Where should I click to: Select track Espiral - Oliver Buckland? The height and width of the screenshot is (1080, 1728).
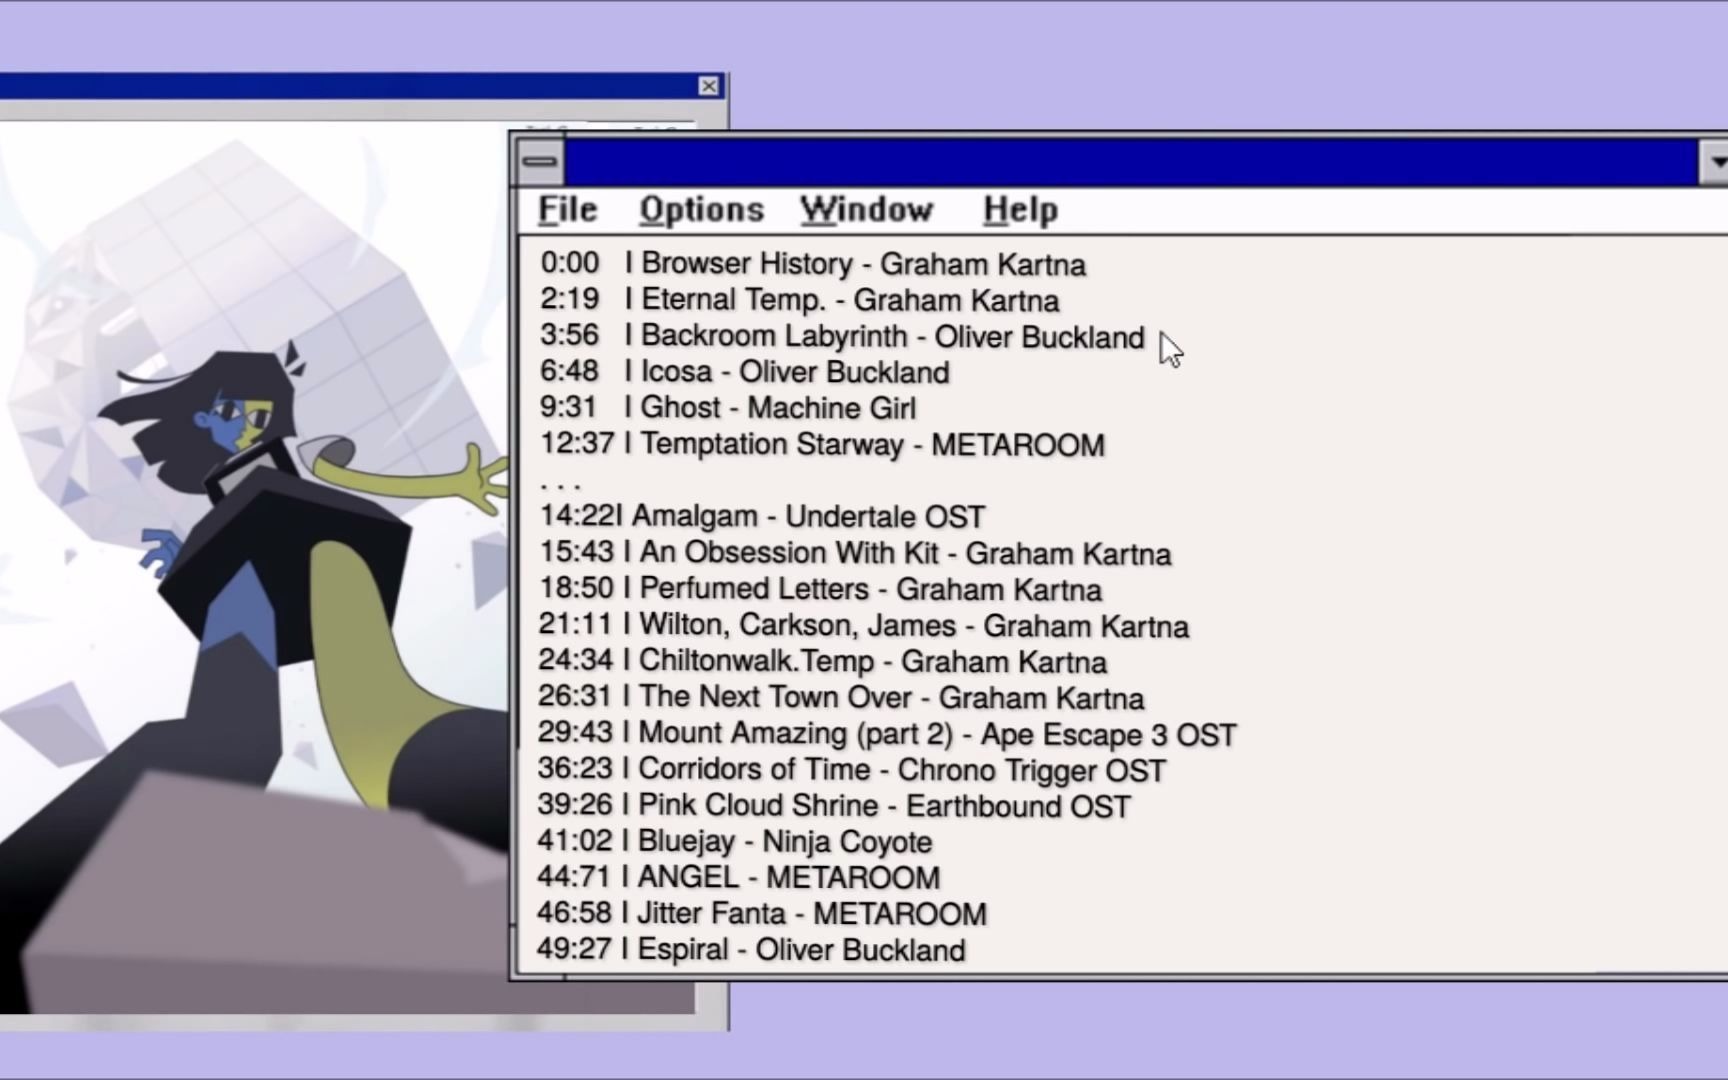point(752,950)
